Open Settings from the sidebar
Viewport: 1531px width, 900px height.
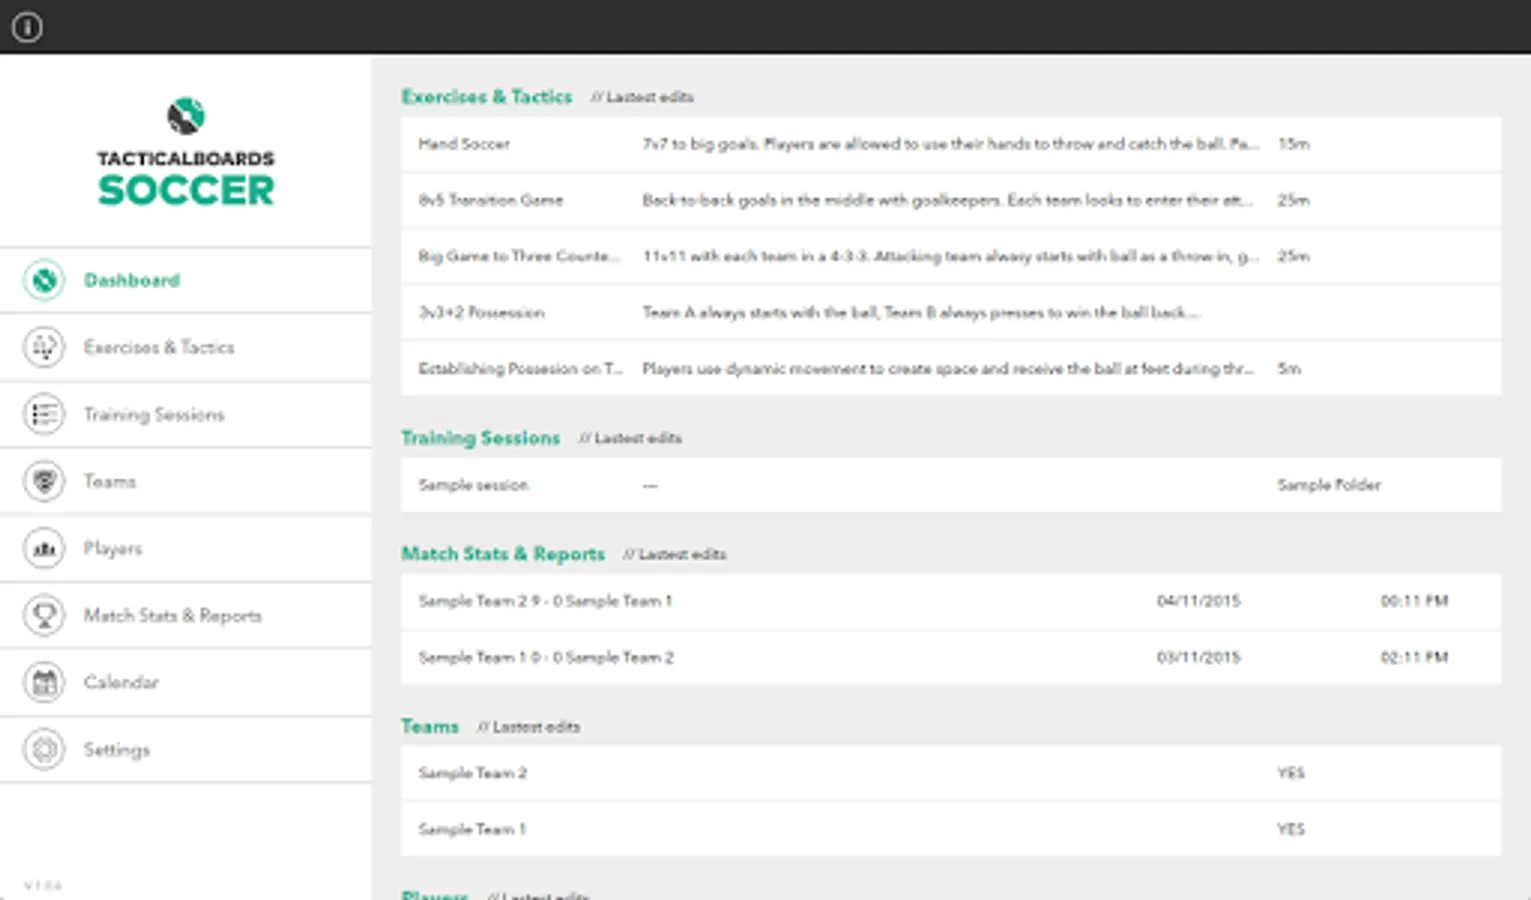[185, 749]
